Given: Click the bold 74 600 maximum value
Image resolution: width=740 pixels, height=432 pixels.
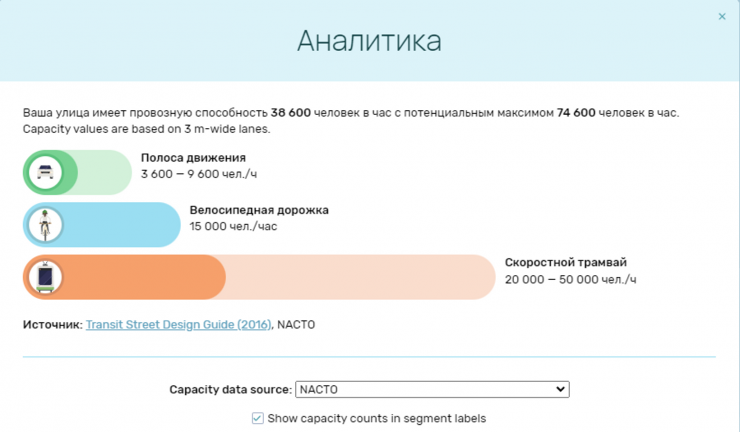Looking at the screenshot, I should [x=577, y=113].
